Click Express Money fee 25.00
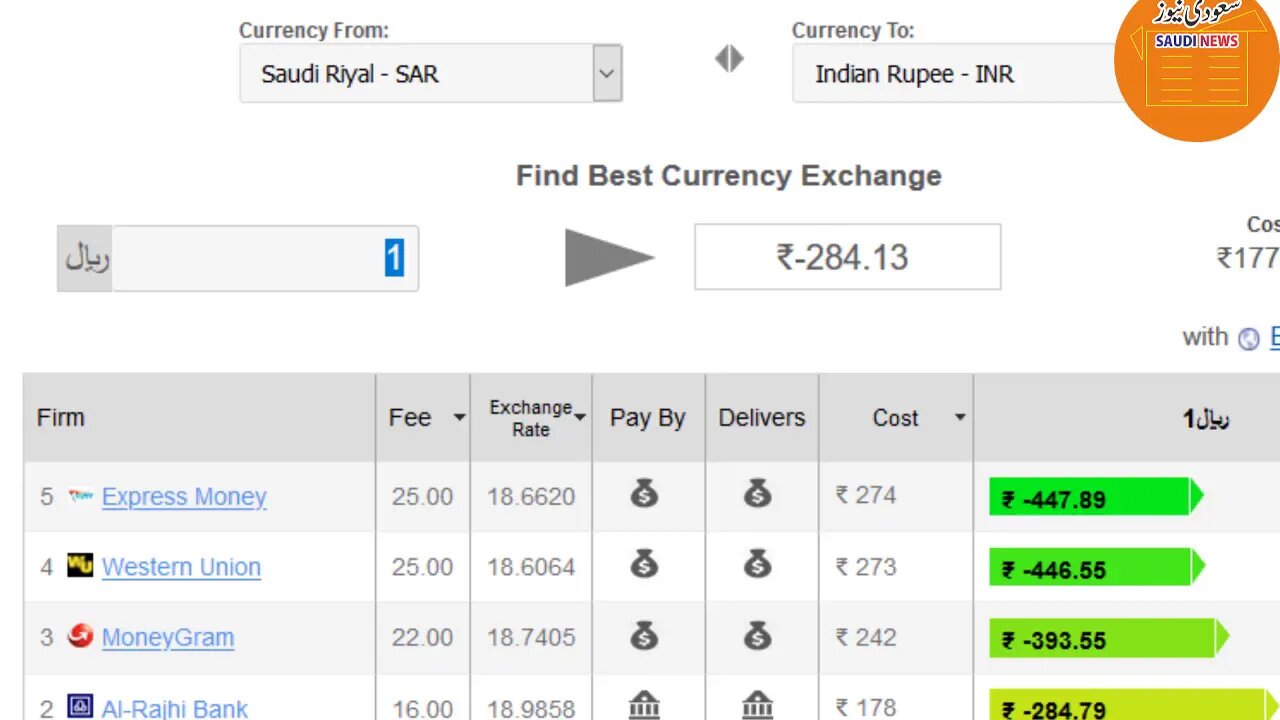This screenshot has height=720, width=1280. pyautogui.click(x=422, y=496)
